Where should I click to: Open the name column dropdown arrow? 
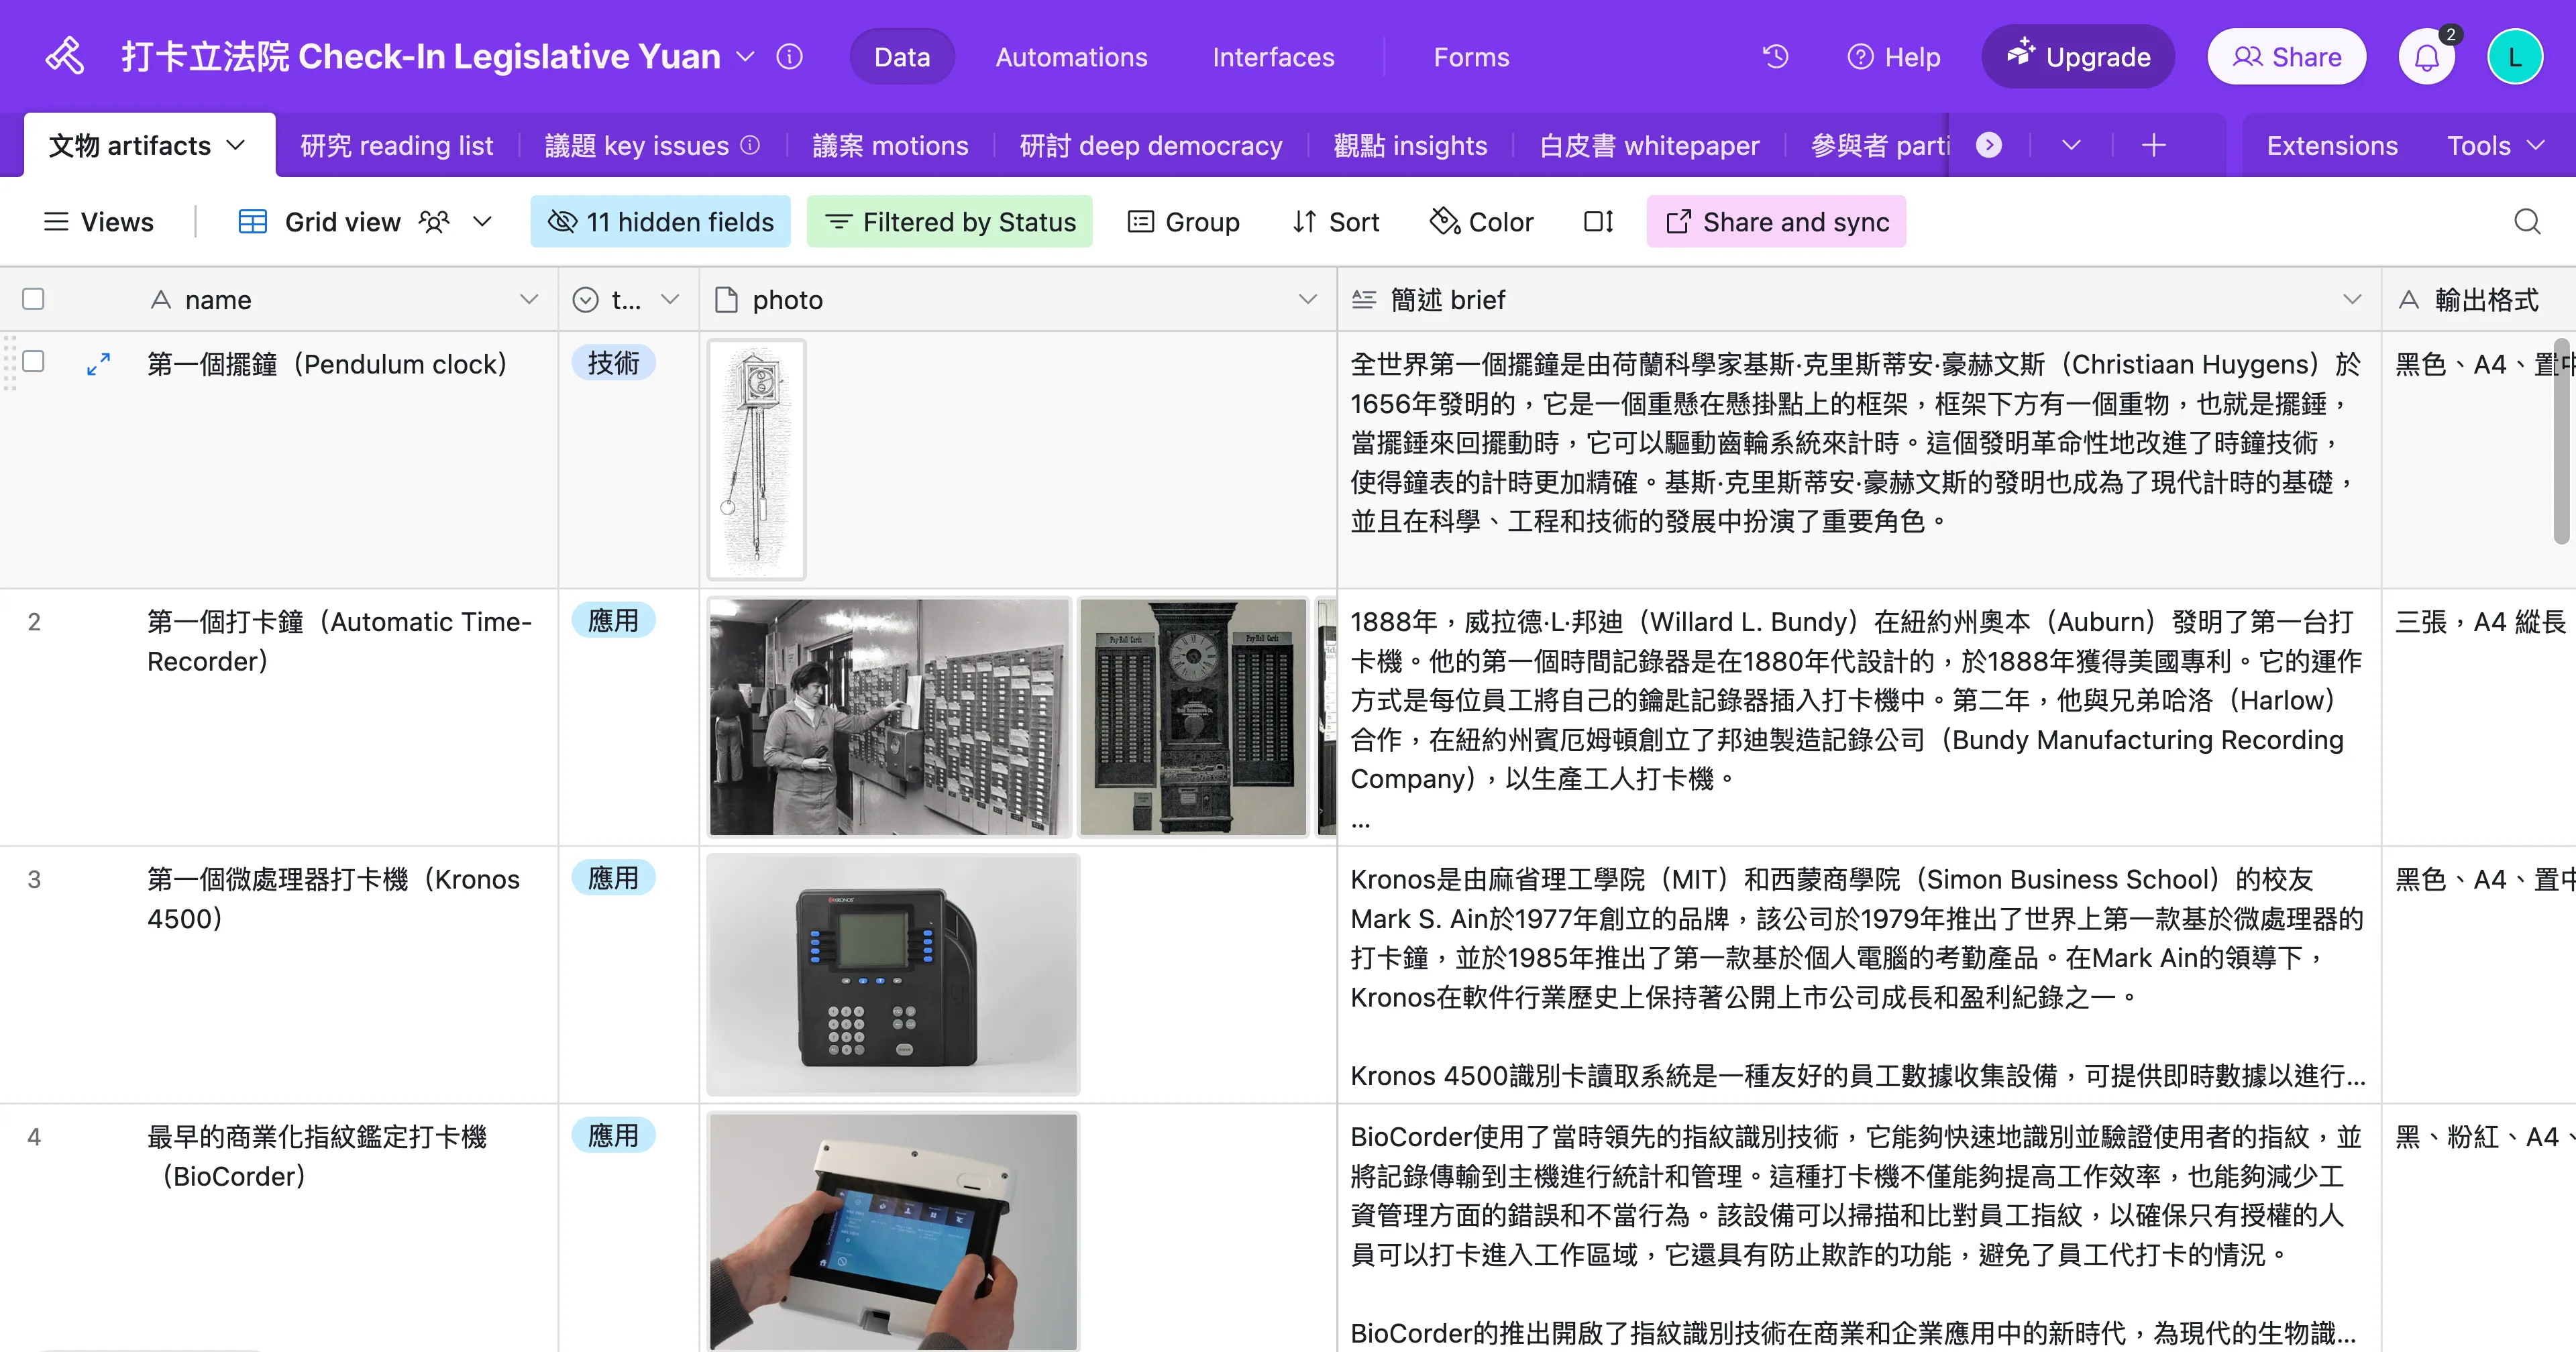529,299
